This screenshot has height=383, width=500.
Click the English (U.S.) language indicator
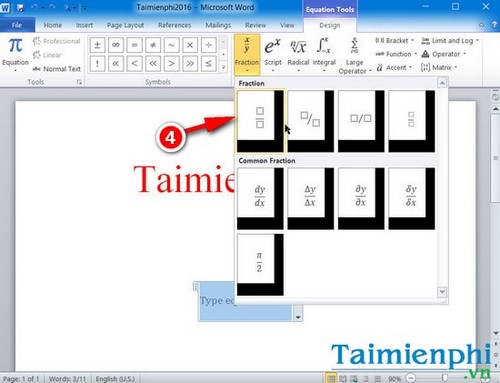(x=115, y=379)
